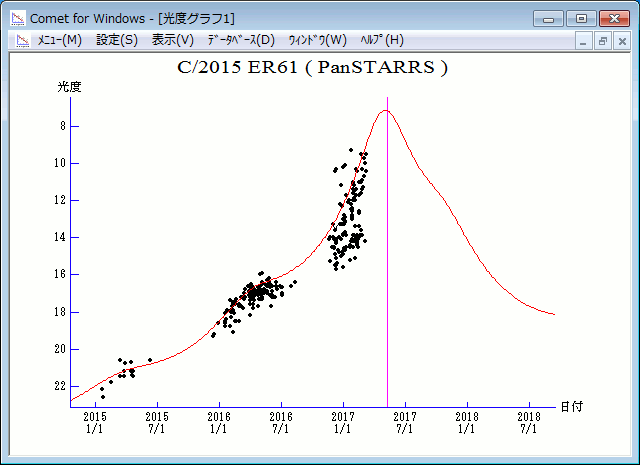Screen dimensions: 640x465
Task: Click the magnitude 14 axis label
Action: coord(60,237)
